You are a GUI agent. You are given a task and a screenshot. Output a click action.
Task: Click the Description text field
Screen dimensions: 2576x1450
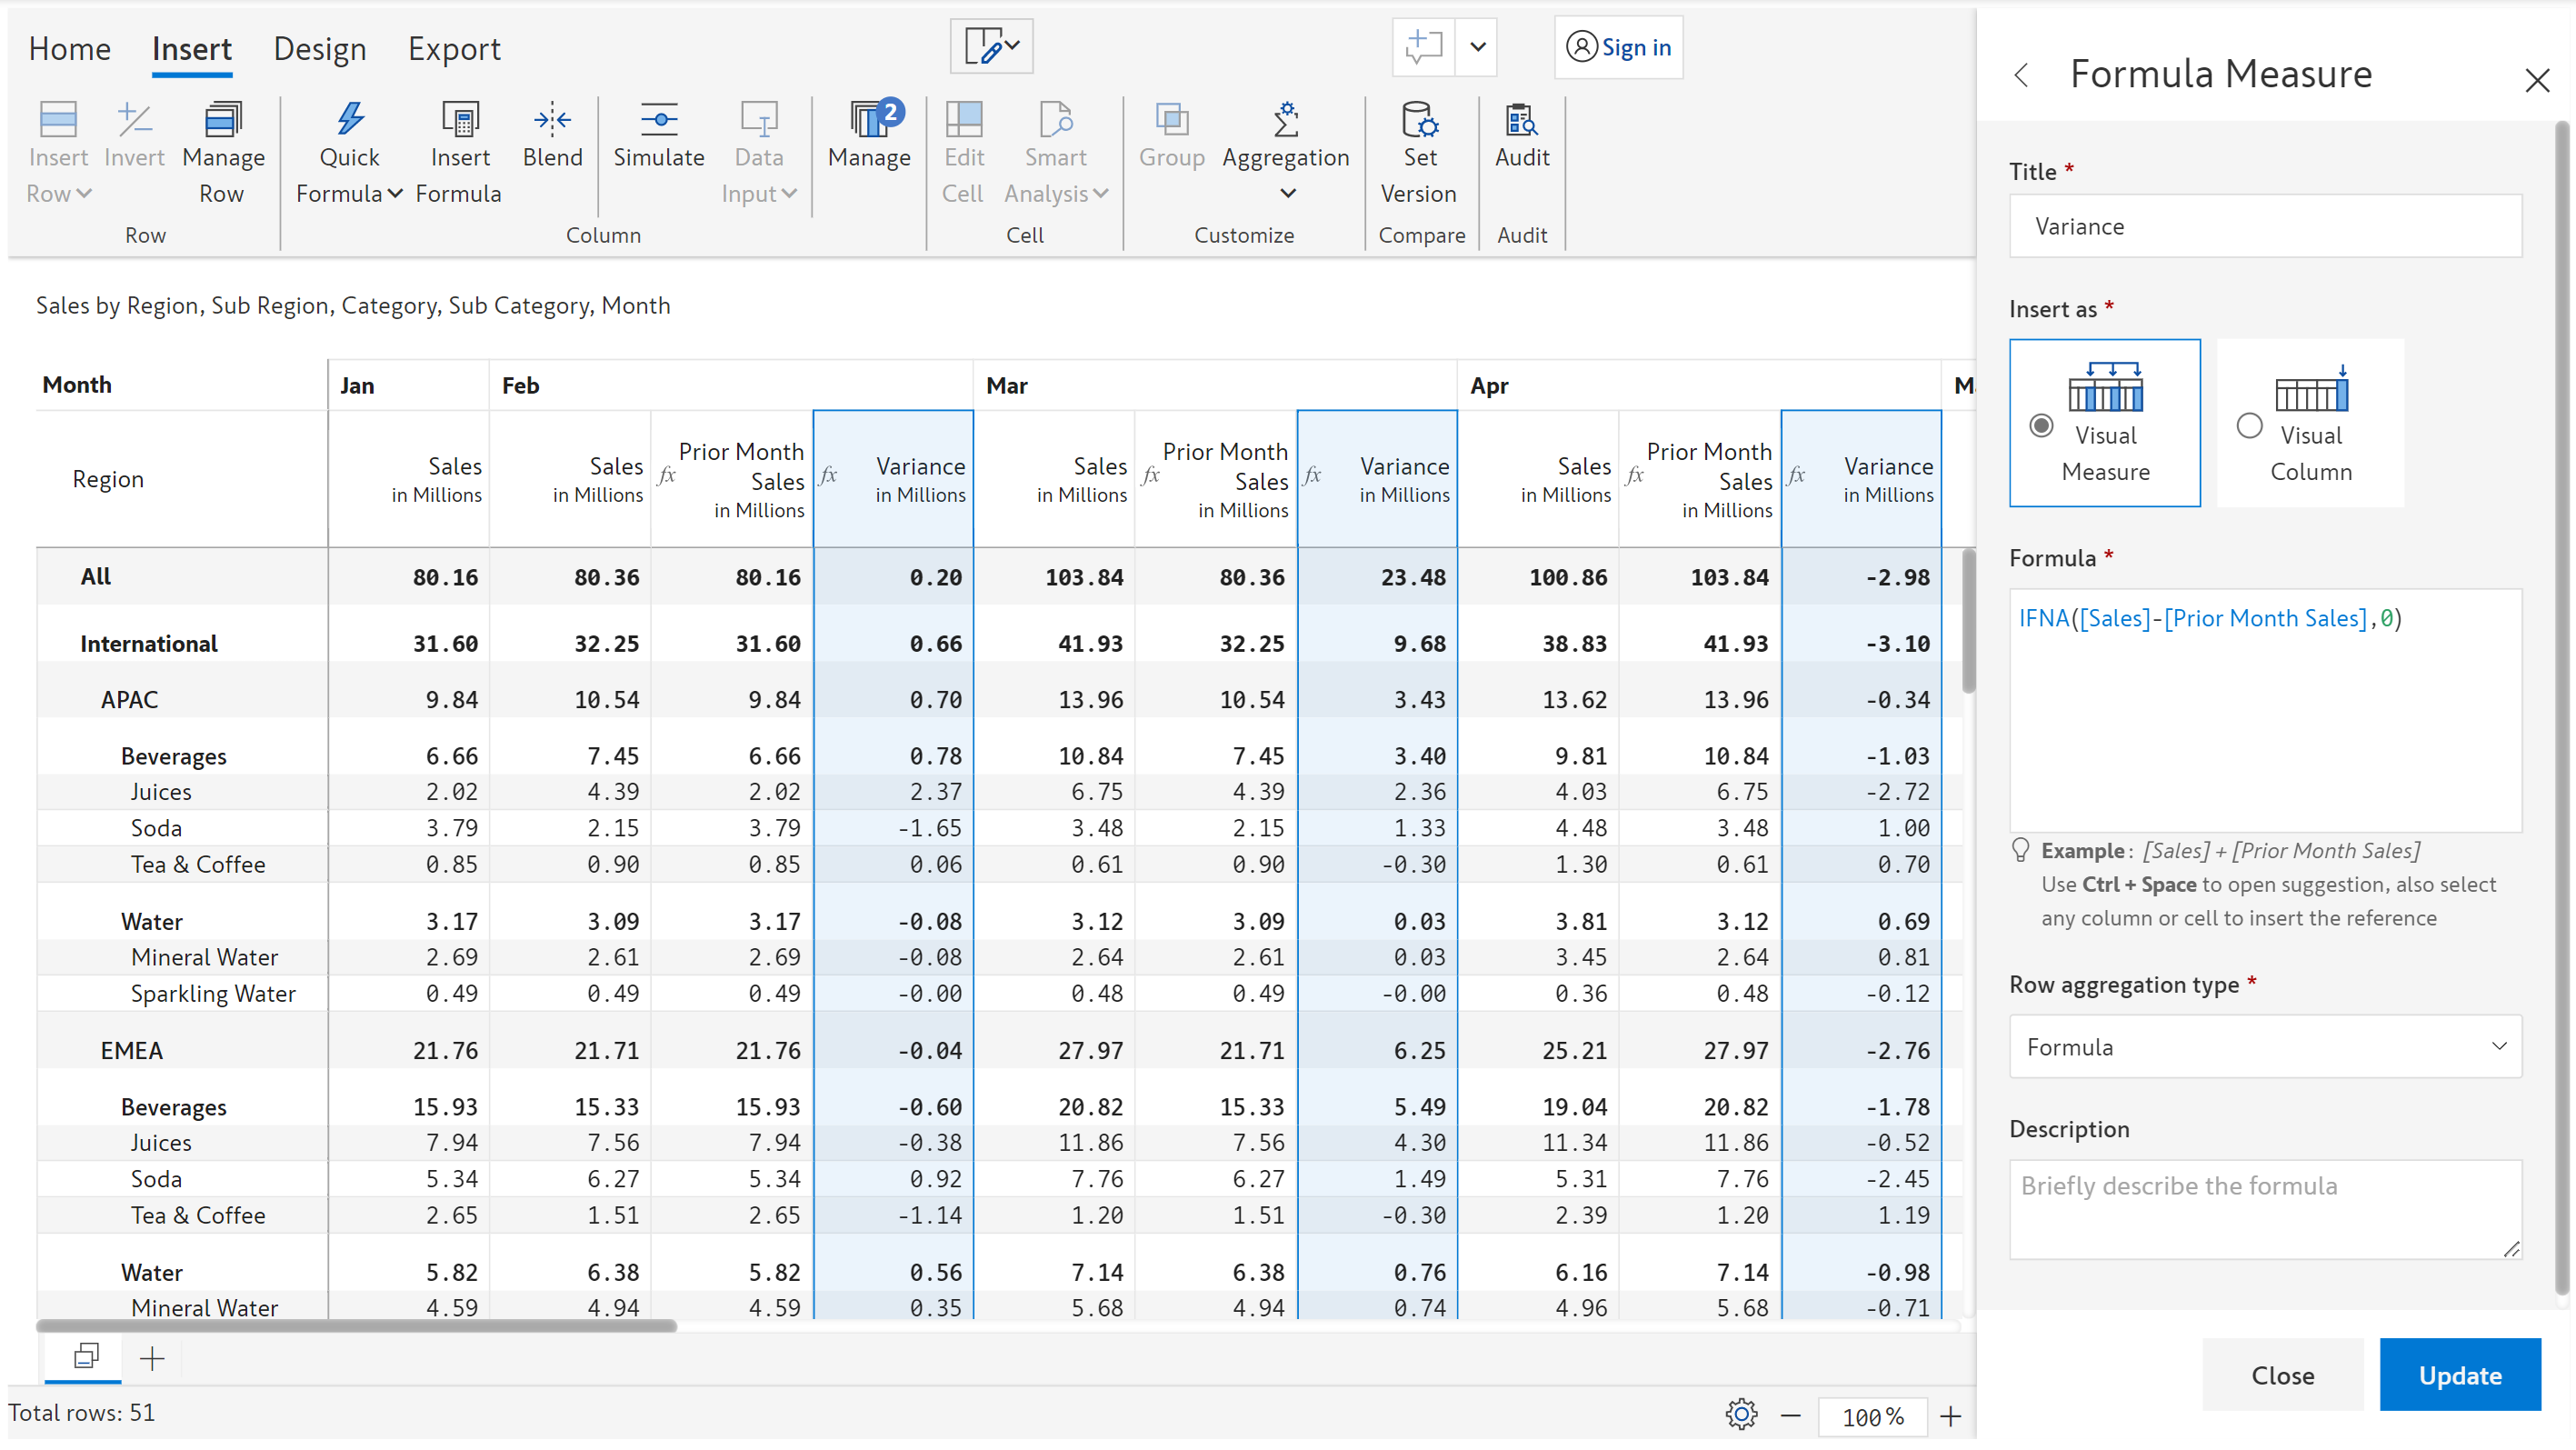[x=2264, y=1209]
